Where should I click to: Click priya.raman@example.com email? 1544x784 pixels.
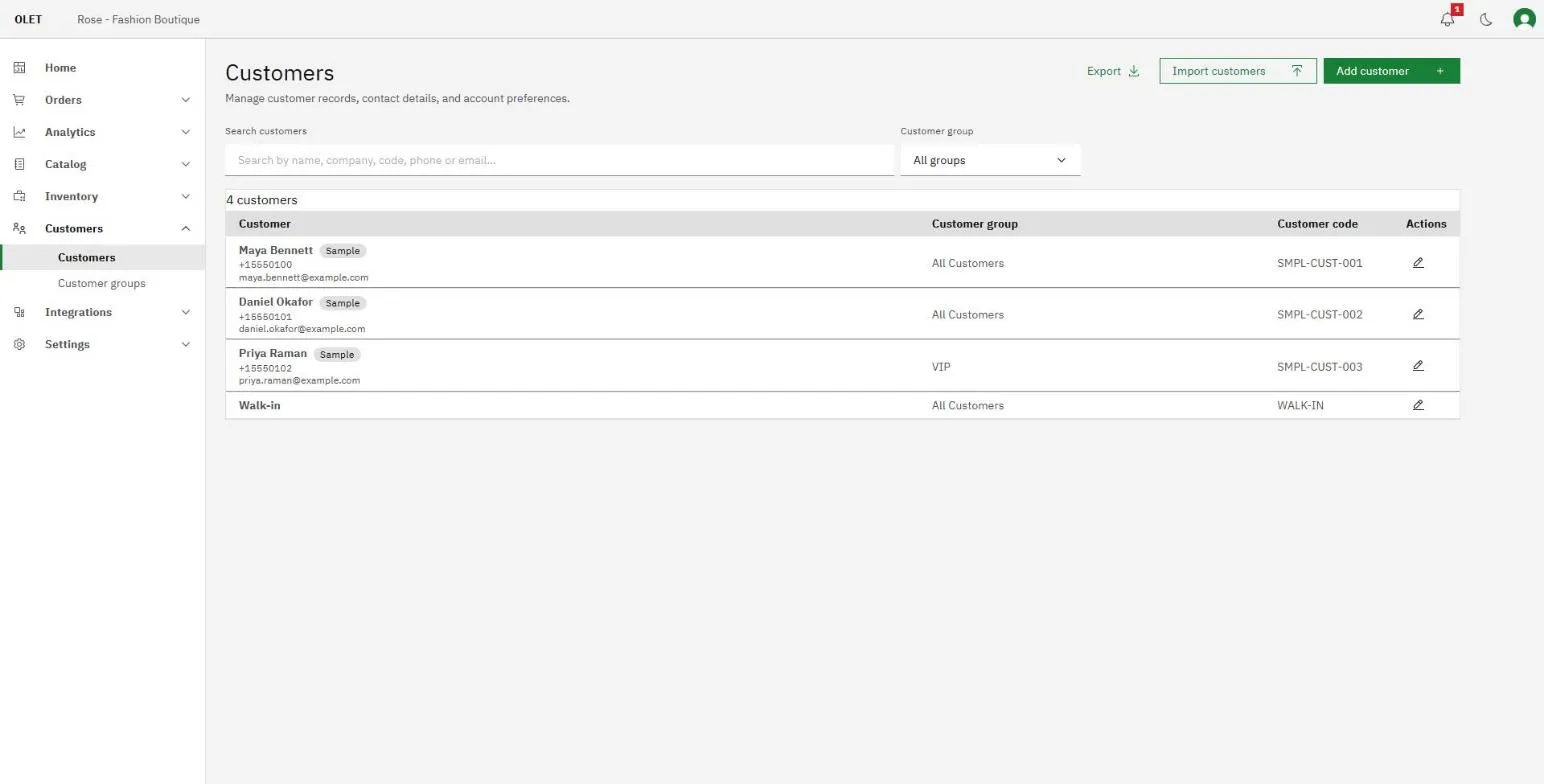(x=300, y=380)
